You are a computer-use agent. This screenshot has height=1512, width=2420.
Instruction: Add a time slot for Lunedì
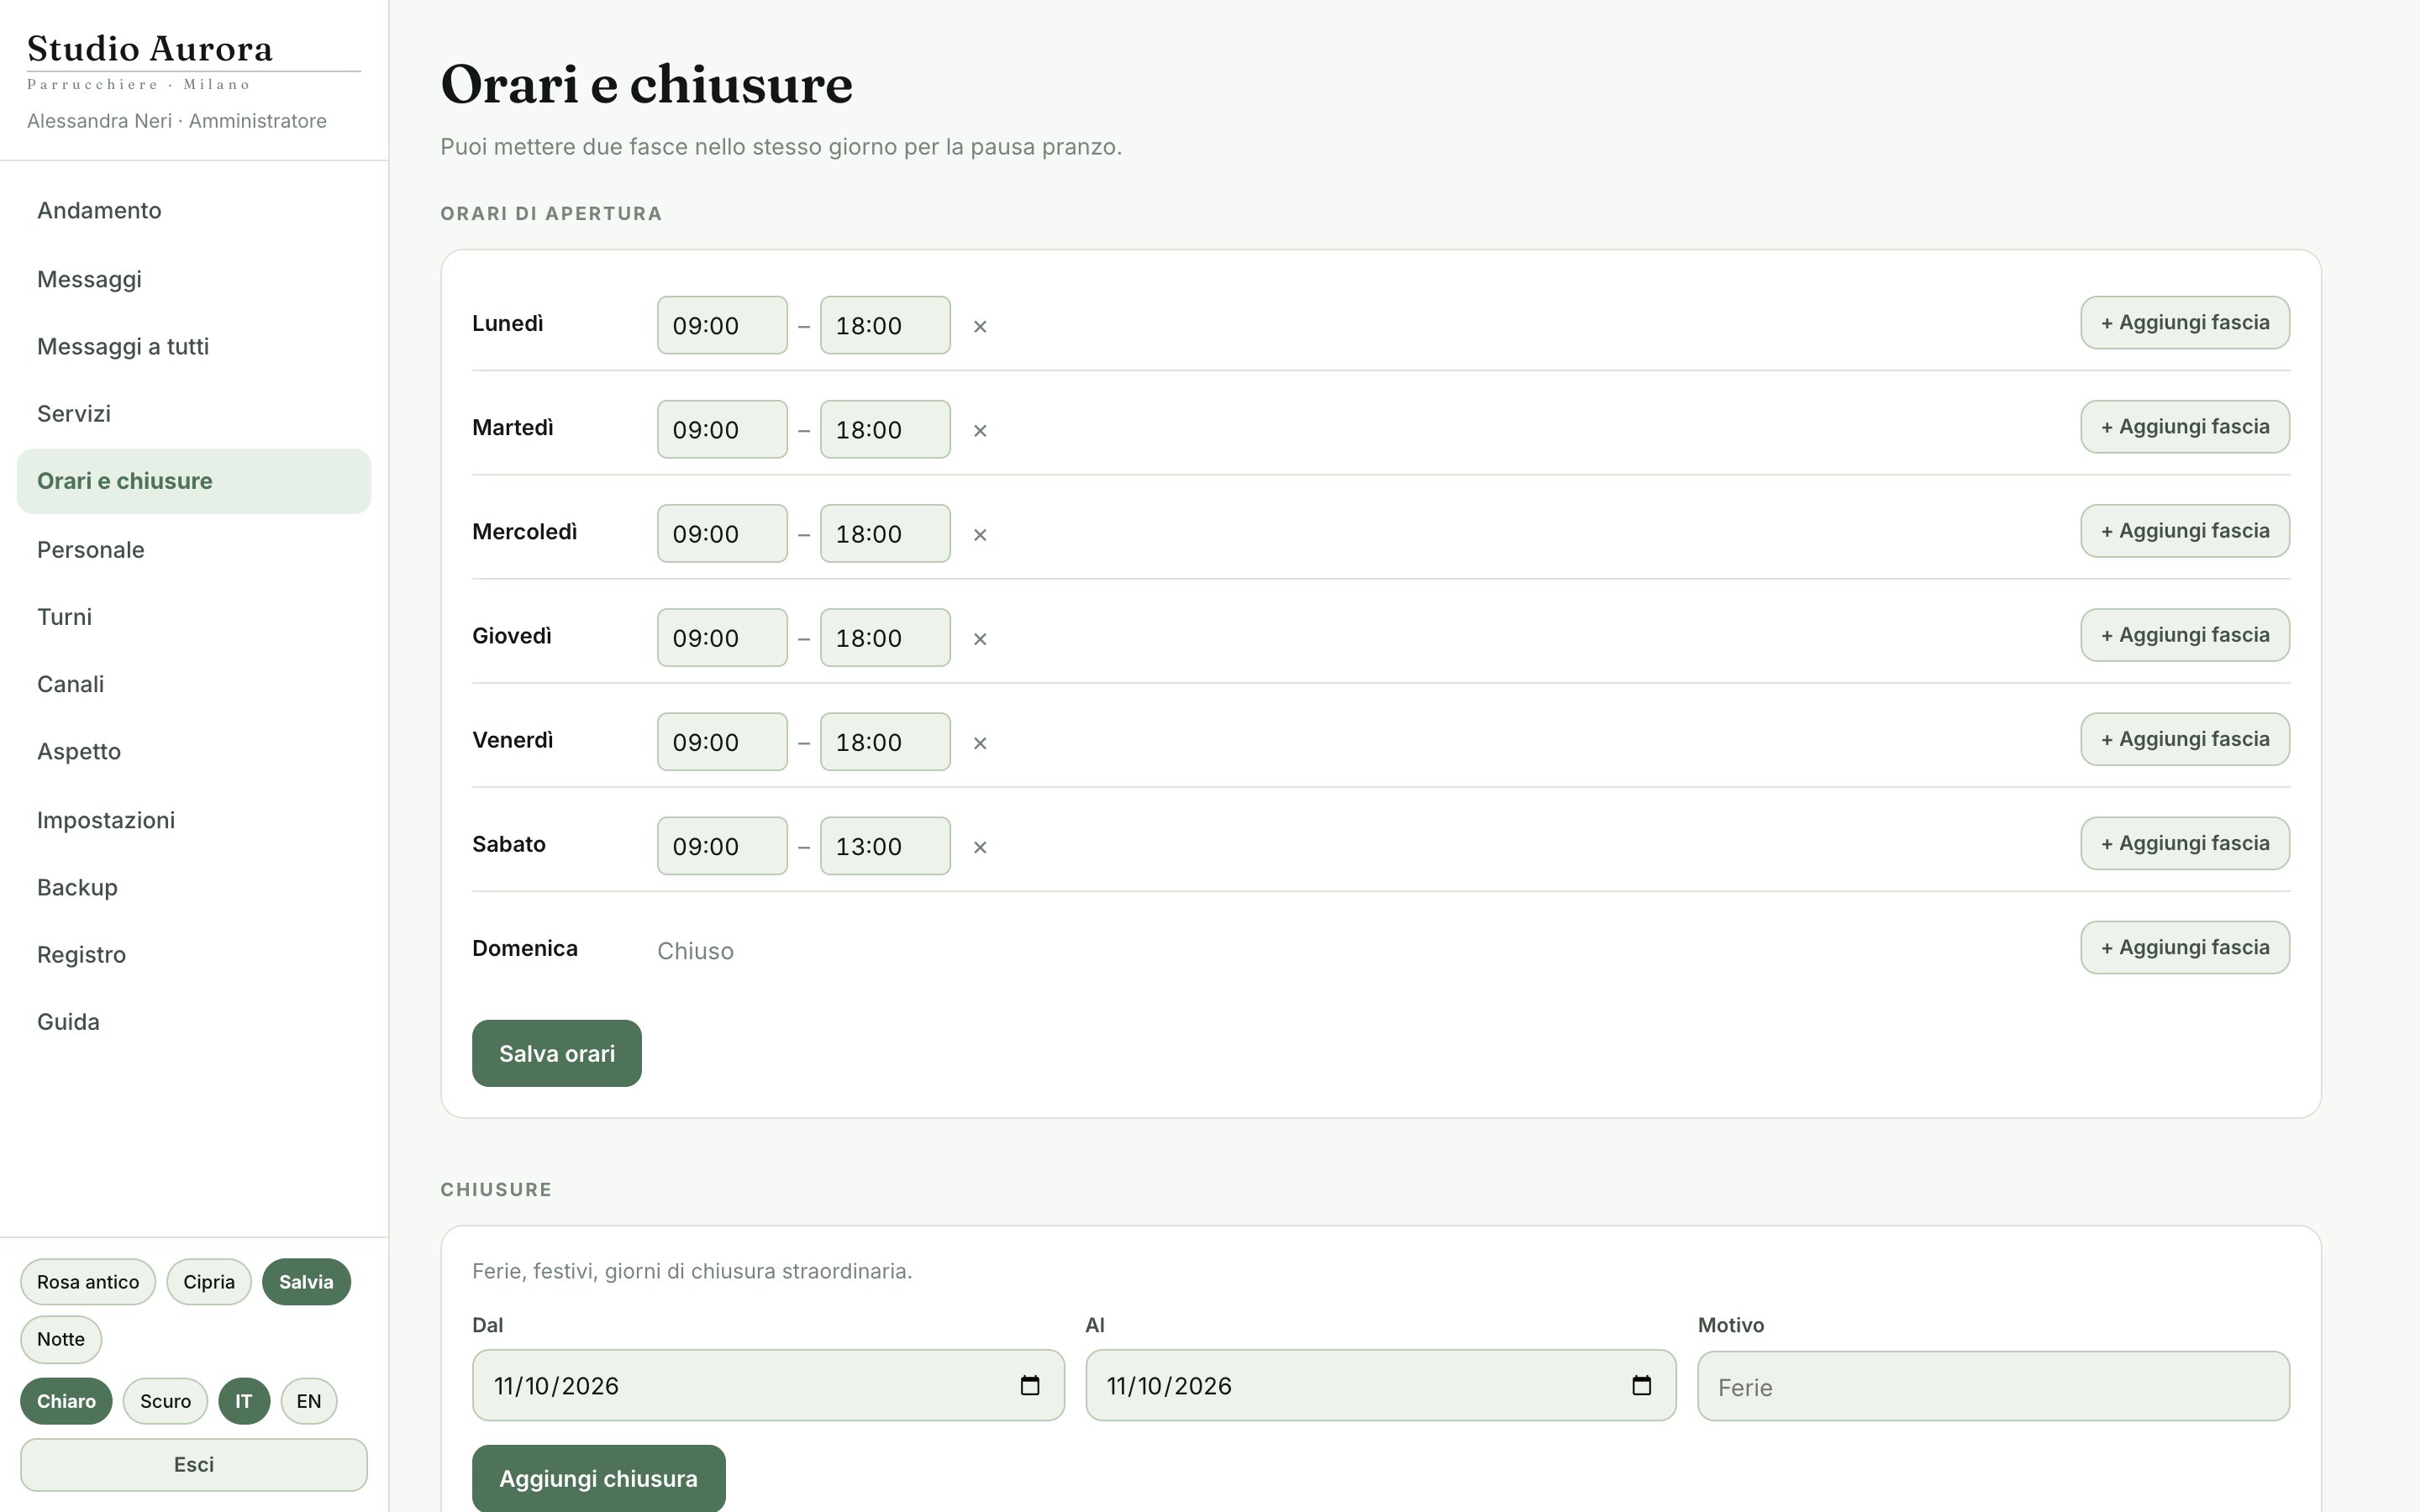pyautogui.click(x=2185, y=322)
